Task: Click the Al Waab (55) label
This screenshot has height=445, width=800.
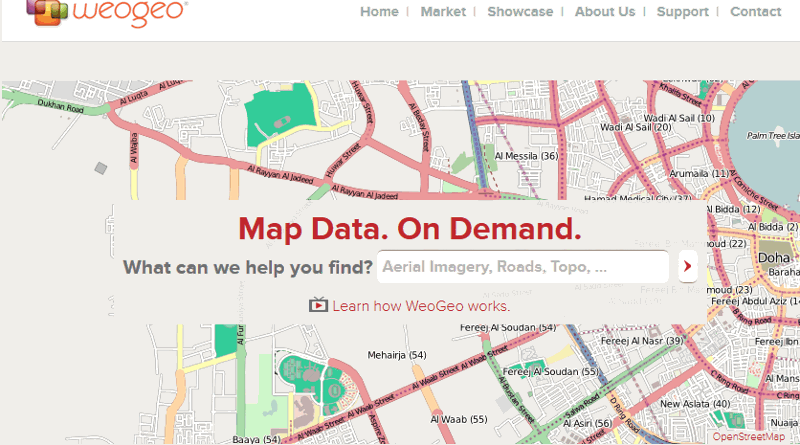Action: click(x=459, y=419)
